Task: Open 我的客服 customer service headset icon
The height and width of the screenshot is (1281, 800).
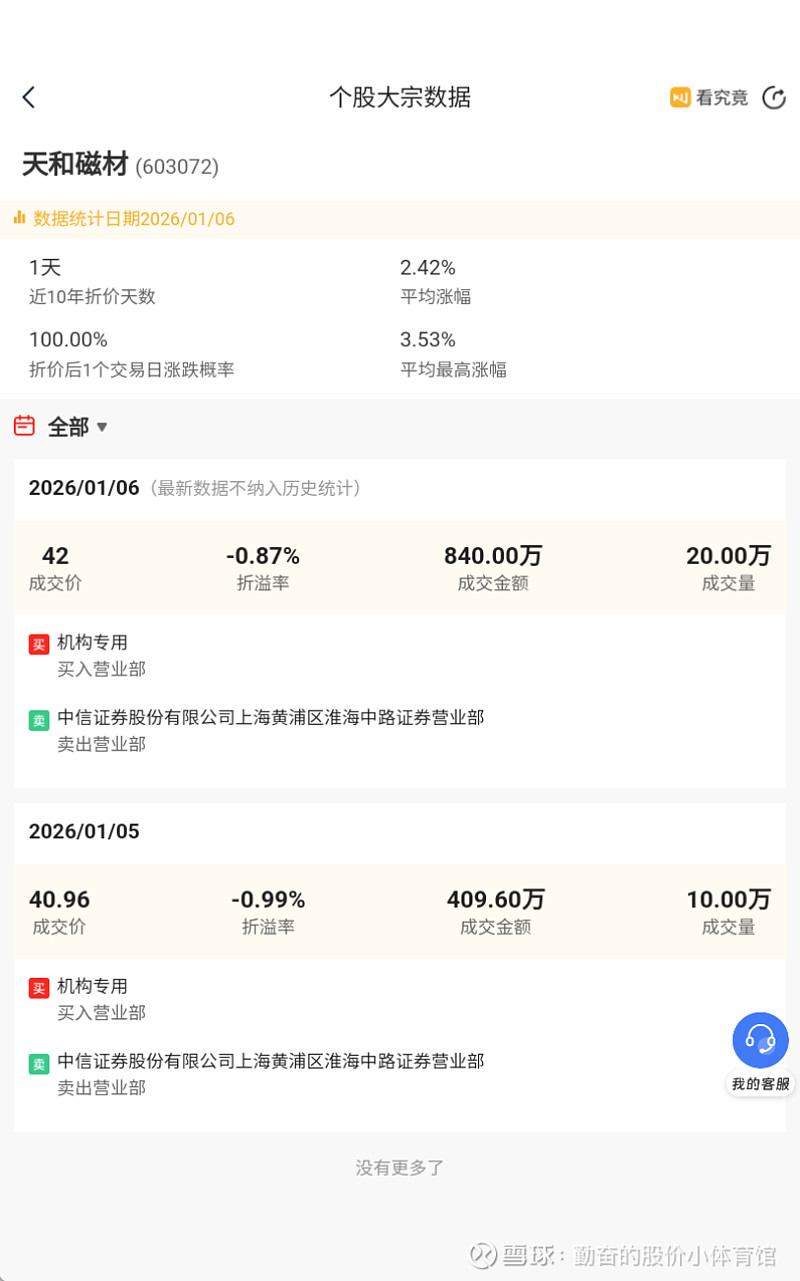Action: [x=760, y=1040]
